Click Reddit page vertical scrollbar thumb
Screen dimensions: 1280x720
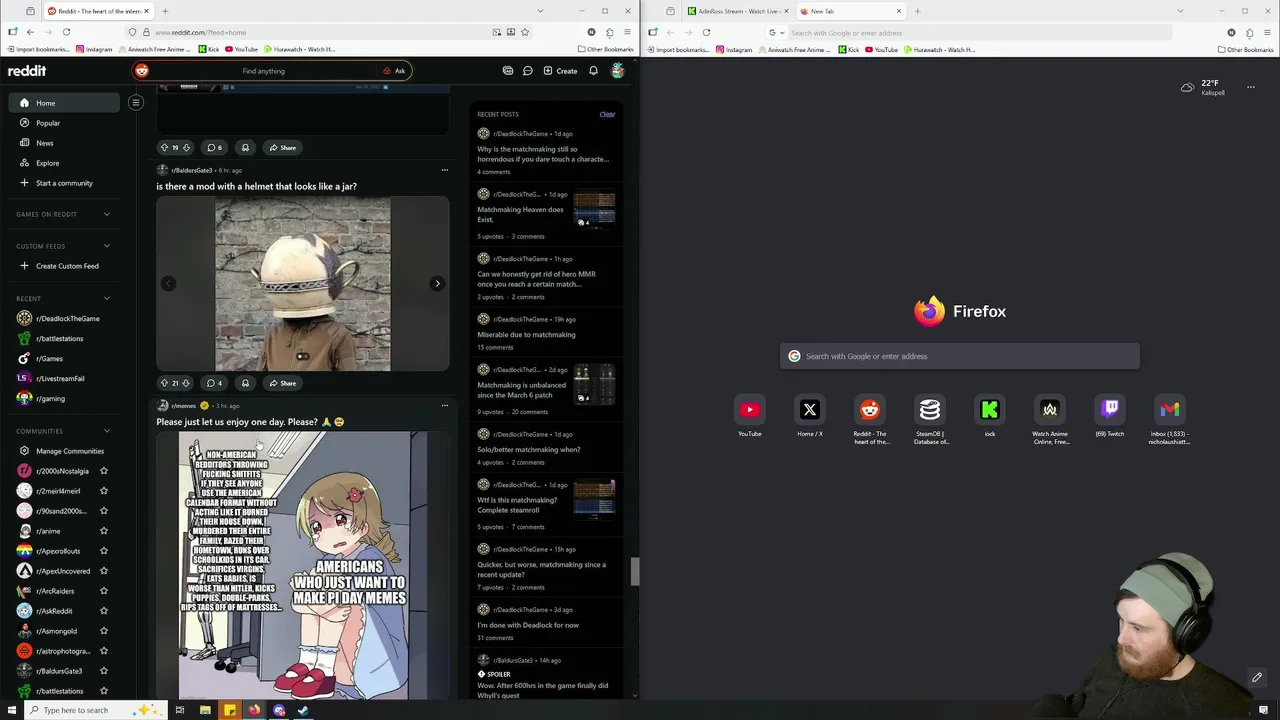(x=633, y=571)
